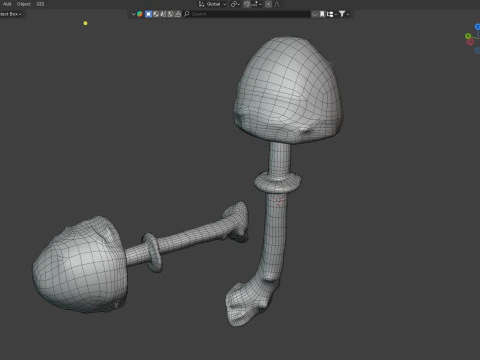This screenshot has height=360, width=480.
Task: Click the red X axis gizmo ball
Action: 470,42
